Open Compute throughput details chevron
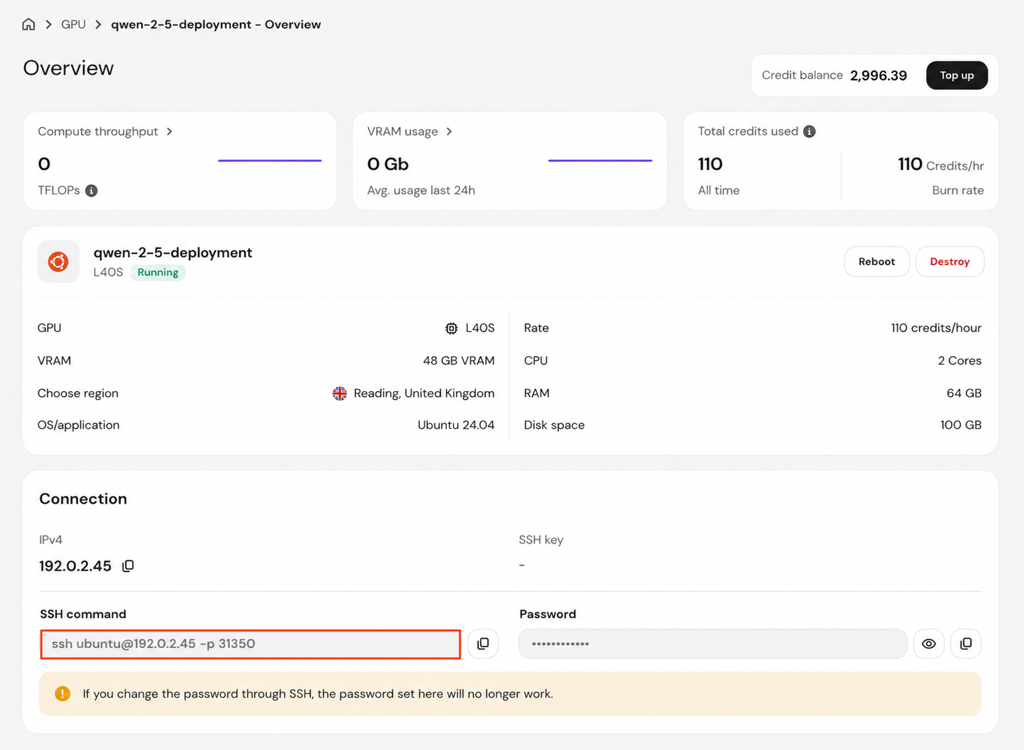Image resolution: width=1024 pixels, height=750 pixels. coord(170,131)
